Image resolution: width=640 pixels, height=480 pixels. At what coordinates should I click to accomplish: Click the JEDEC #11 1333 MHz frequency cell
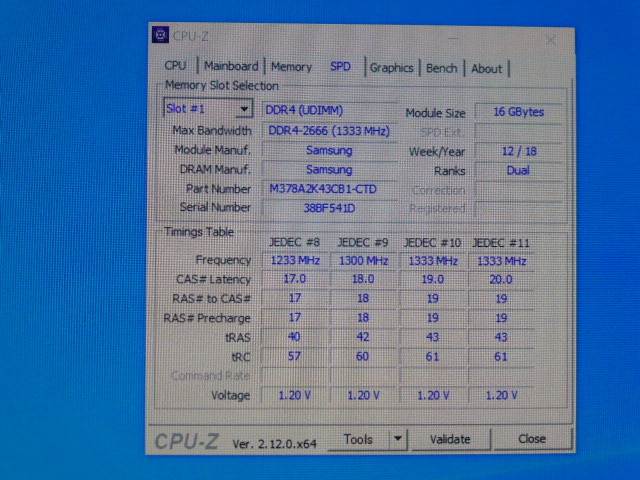tap(501, 261)
